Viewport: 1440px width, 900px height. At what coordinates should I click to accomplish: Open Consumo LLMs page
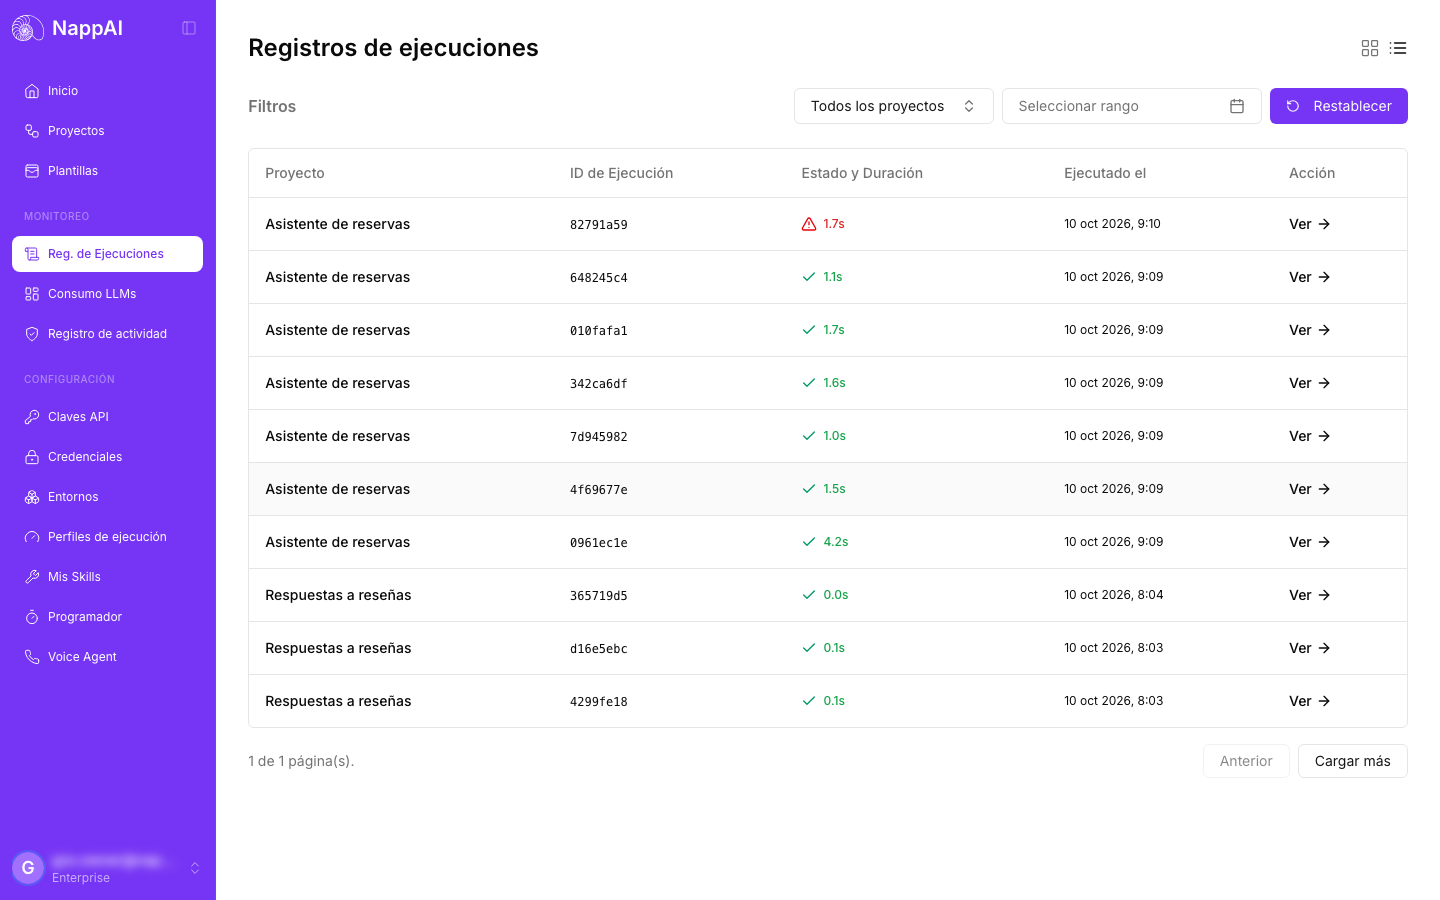[x=107, y=294]
